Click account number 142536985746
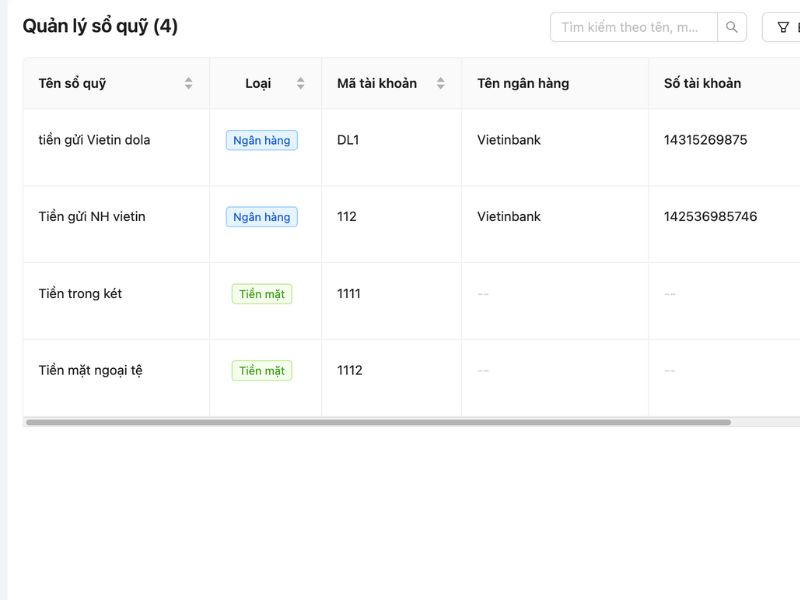 click(710, 217)
